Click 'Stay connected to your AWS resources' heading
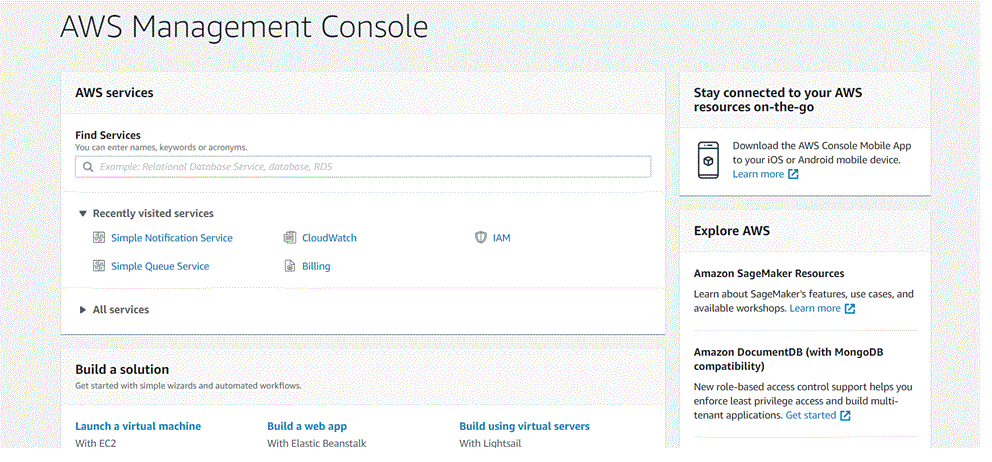 coord(778,100)
